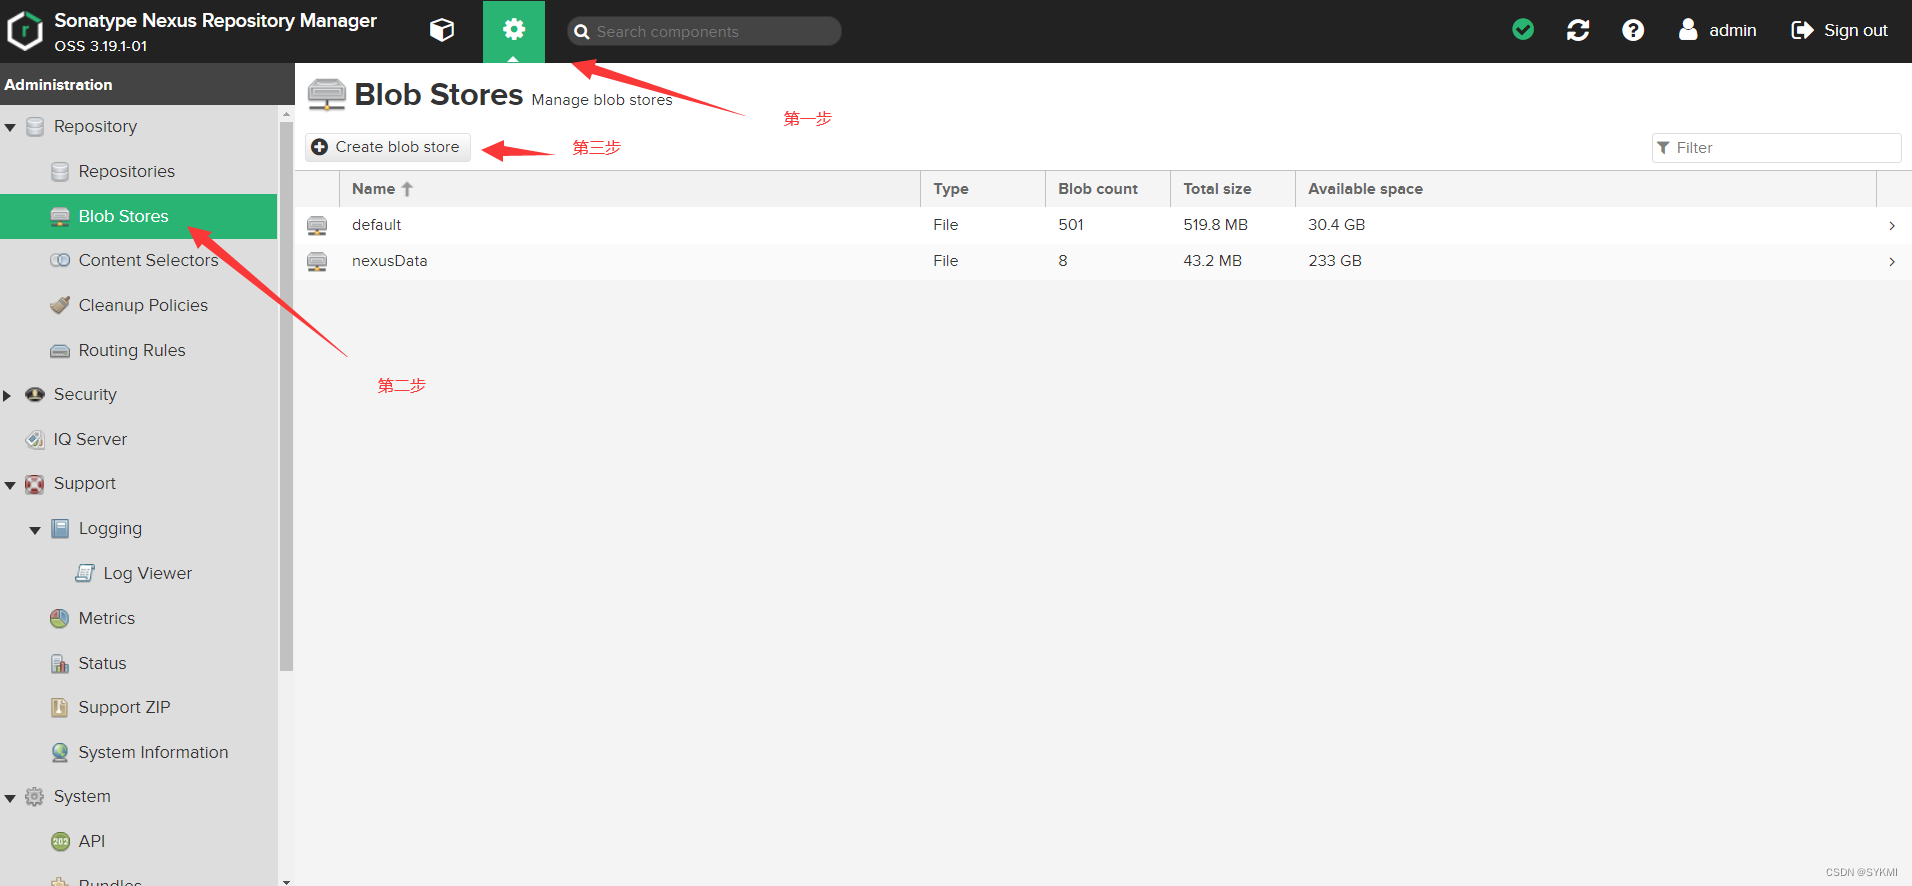Image resolution: width=1912 pixels, height=886 pixels.
Task: Collapse the Logging tree node
Action: click(x=35, y=530)
